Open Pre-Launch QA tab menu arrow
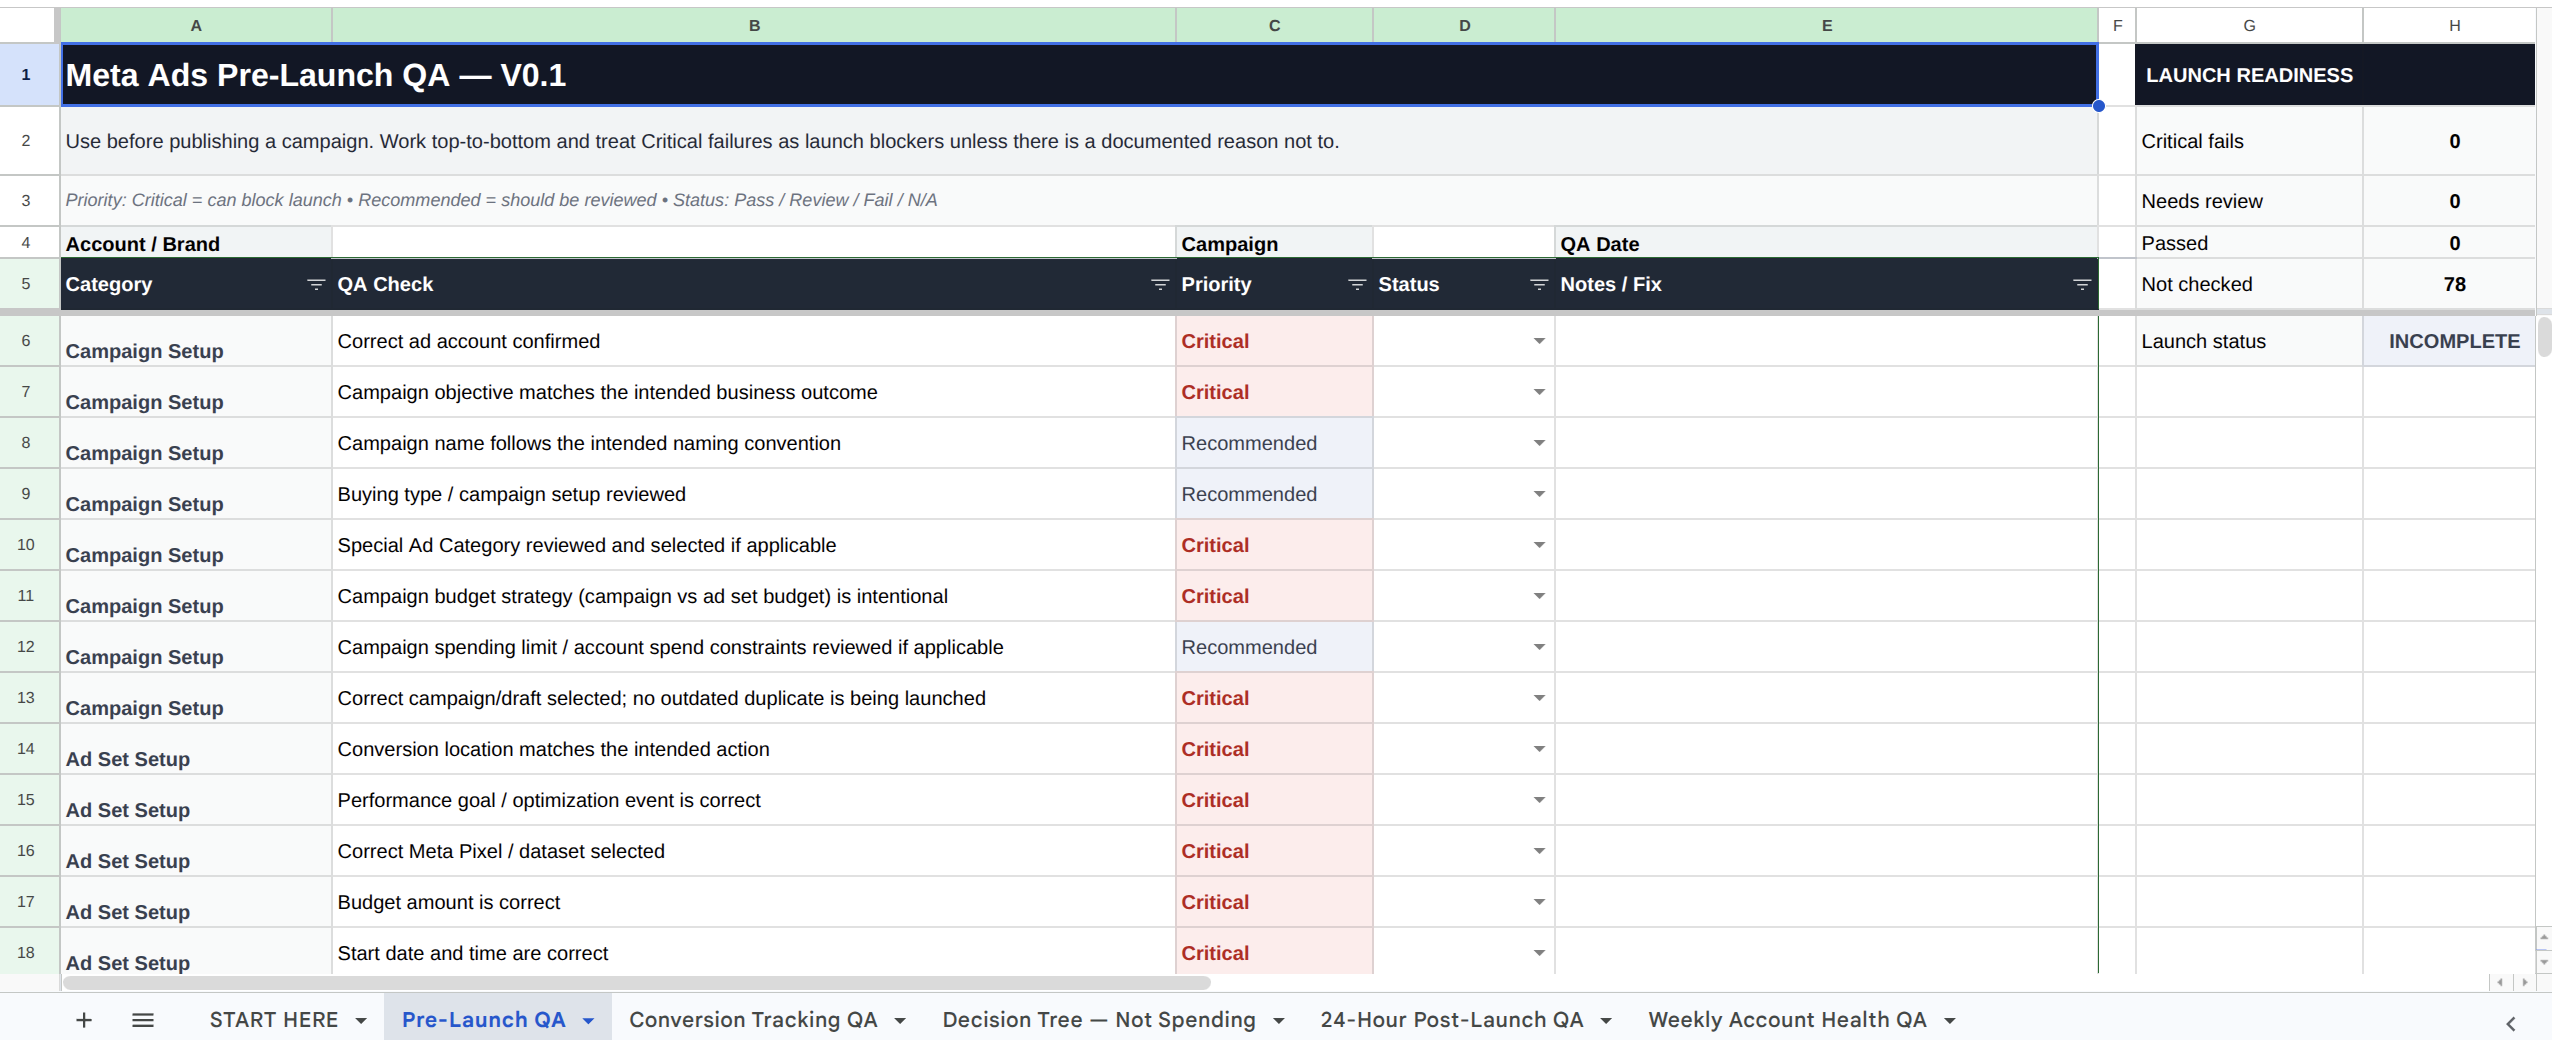 pyautogui.click(x=589, y=1021)
